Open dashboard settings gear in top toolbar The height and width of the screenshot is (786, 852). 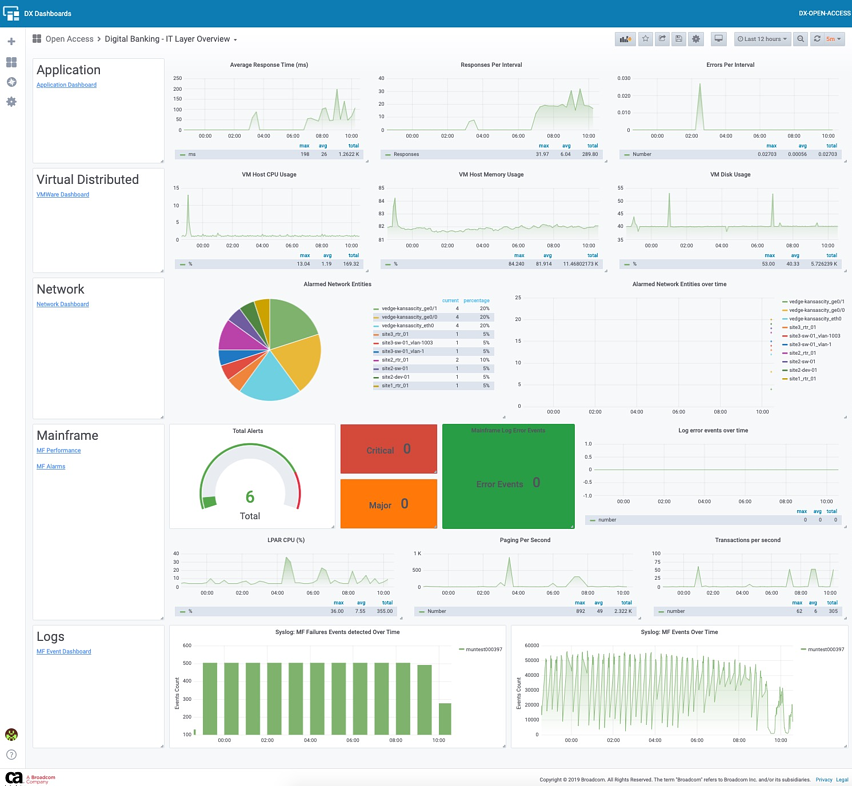tap(696, 39)
